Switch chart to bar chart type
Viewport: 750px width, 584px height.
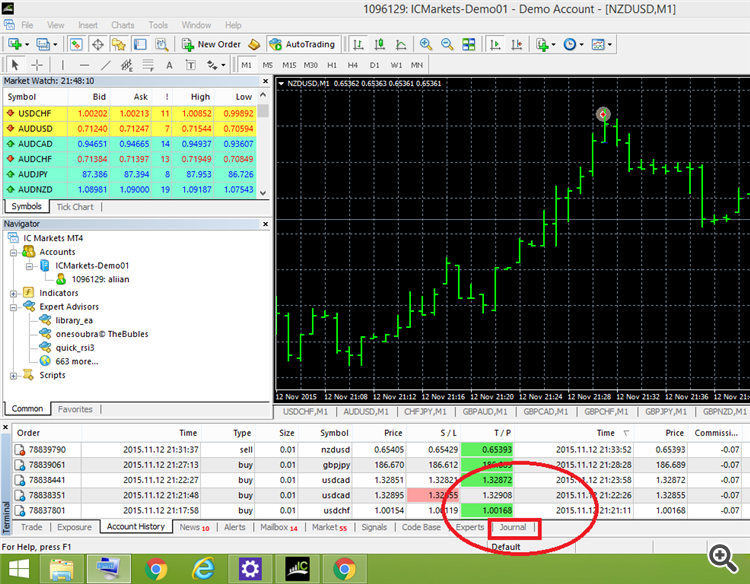tap(358, 44)
